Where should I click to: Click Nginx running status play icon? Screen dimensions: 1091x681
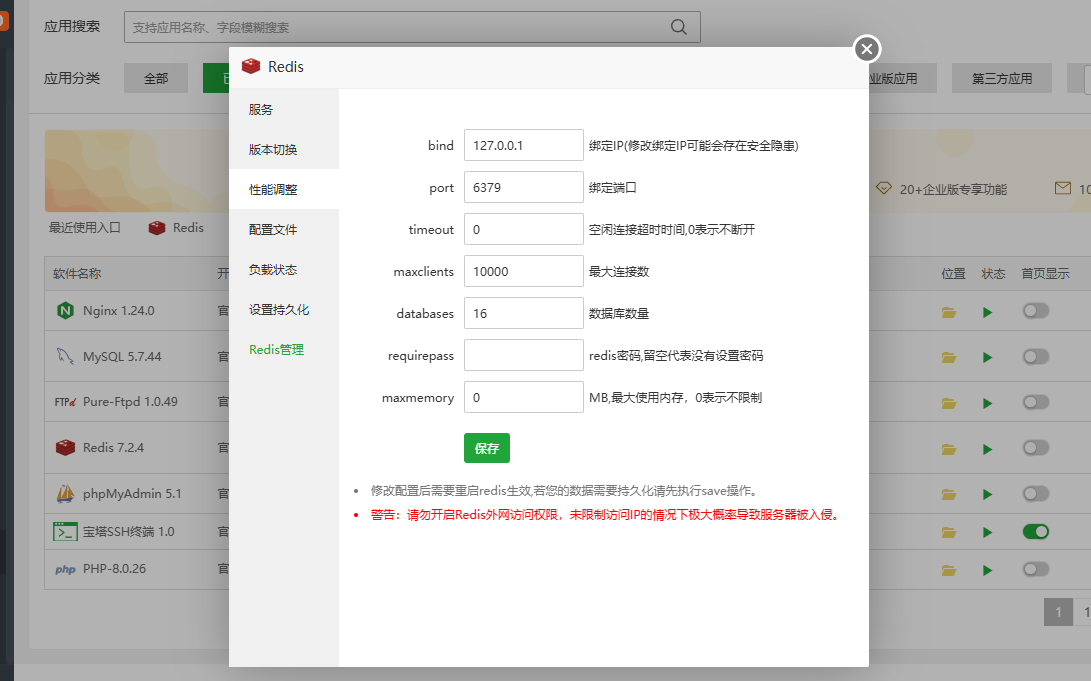point(987,312)
